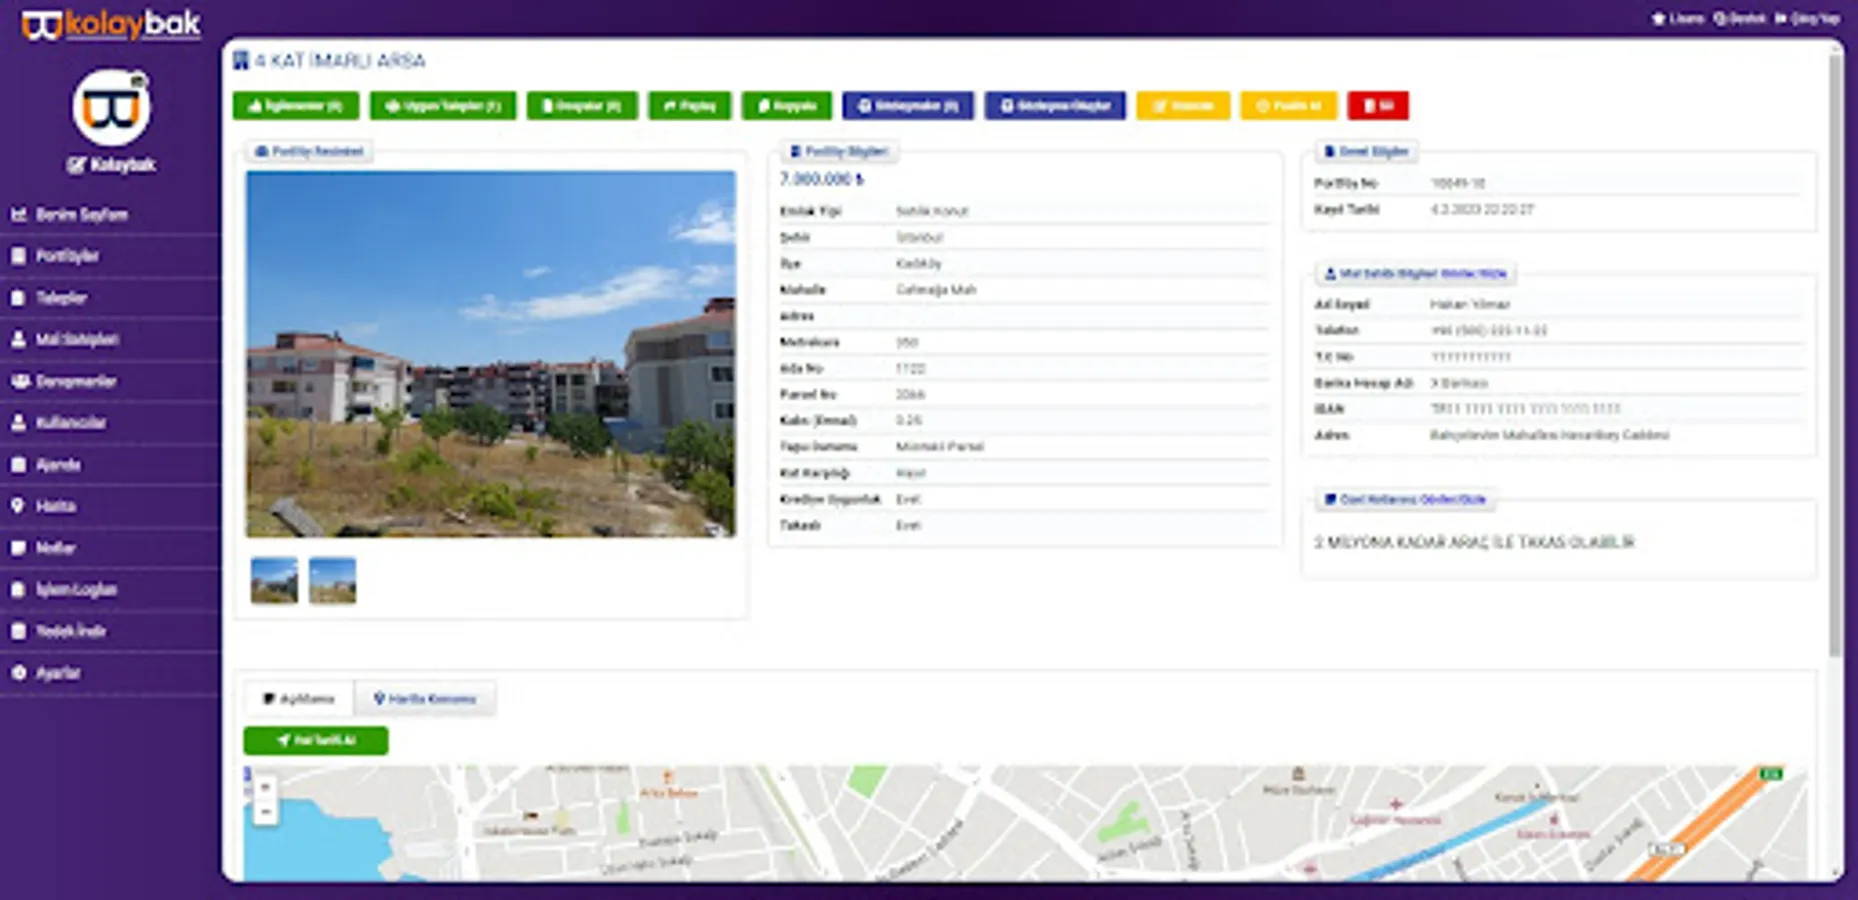Open Mal Sahipleri person icon in sidebar
This screenshot has height=900, width=1858.
18,339
